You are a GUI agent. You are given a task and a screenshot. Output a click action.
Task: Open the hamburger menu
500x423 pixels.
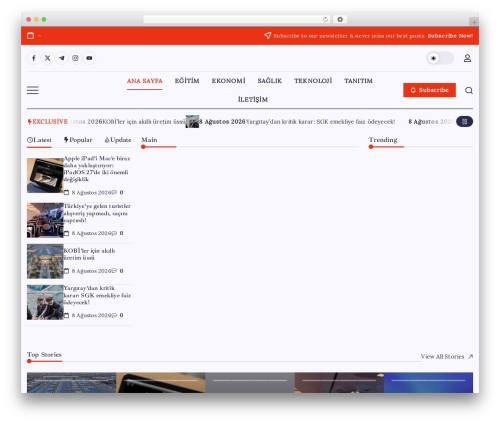(33, 90)
